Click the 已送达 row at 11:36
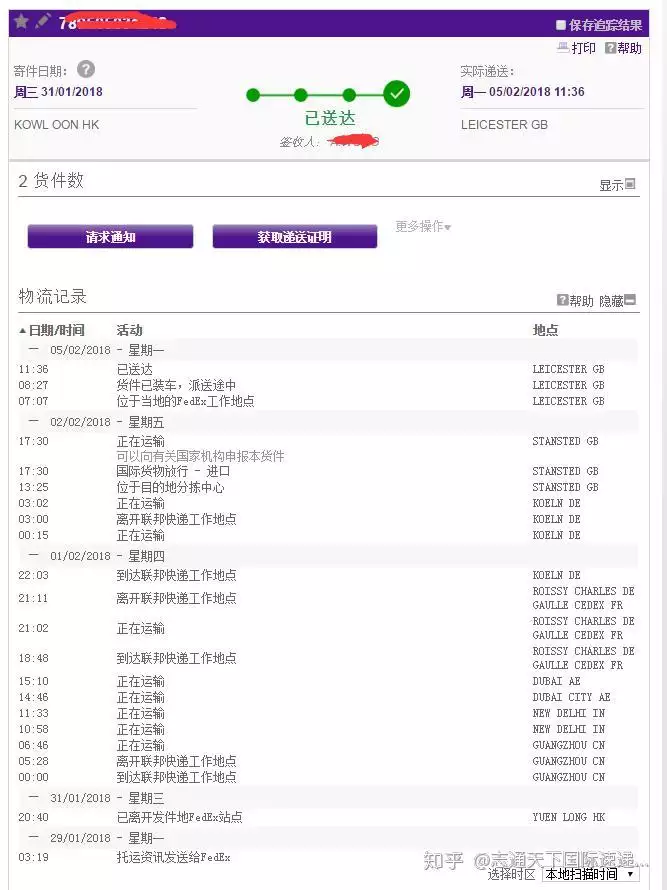Screen dimensions: 667x890 coord(328,370)
